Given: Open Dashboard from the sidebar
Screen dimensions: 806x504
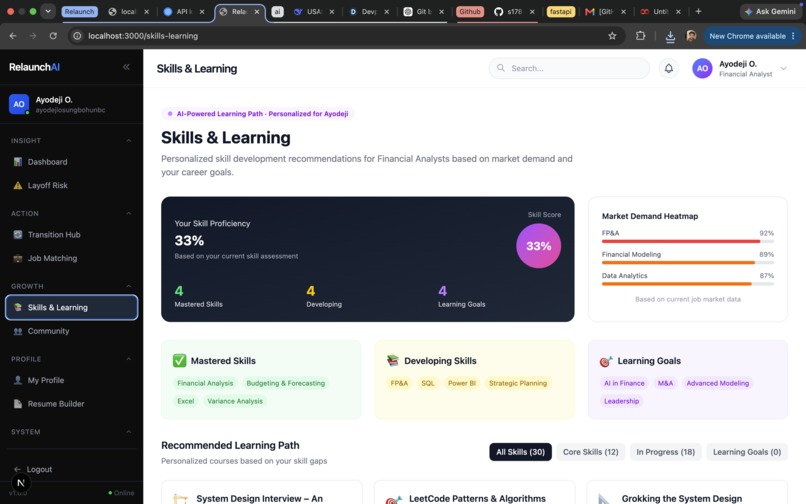Looking at the screenshot, I should click(71, 162).
